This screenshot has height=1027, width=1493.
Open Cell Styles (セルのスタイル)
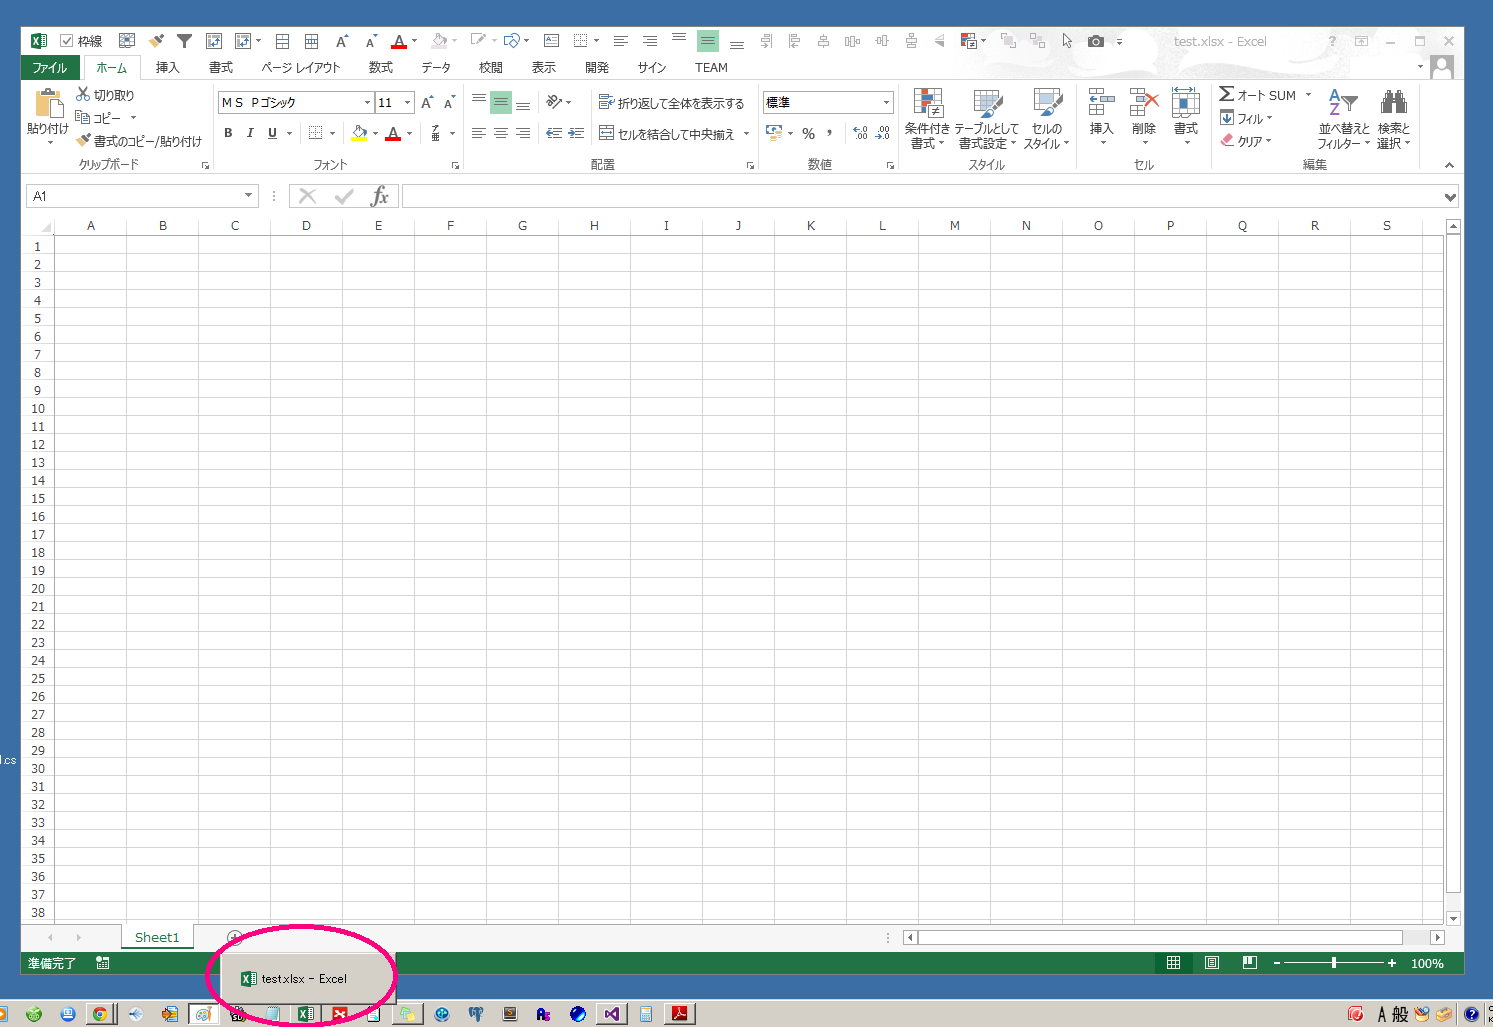point(1047,119)
